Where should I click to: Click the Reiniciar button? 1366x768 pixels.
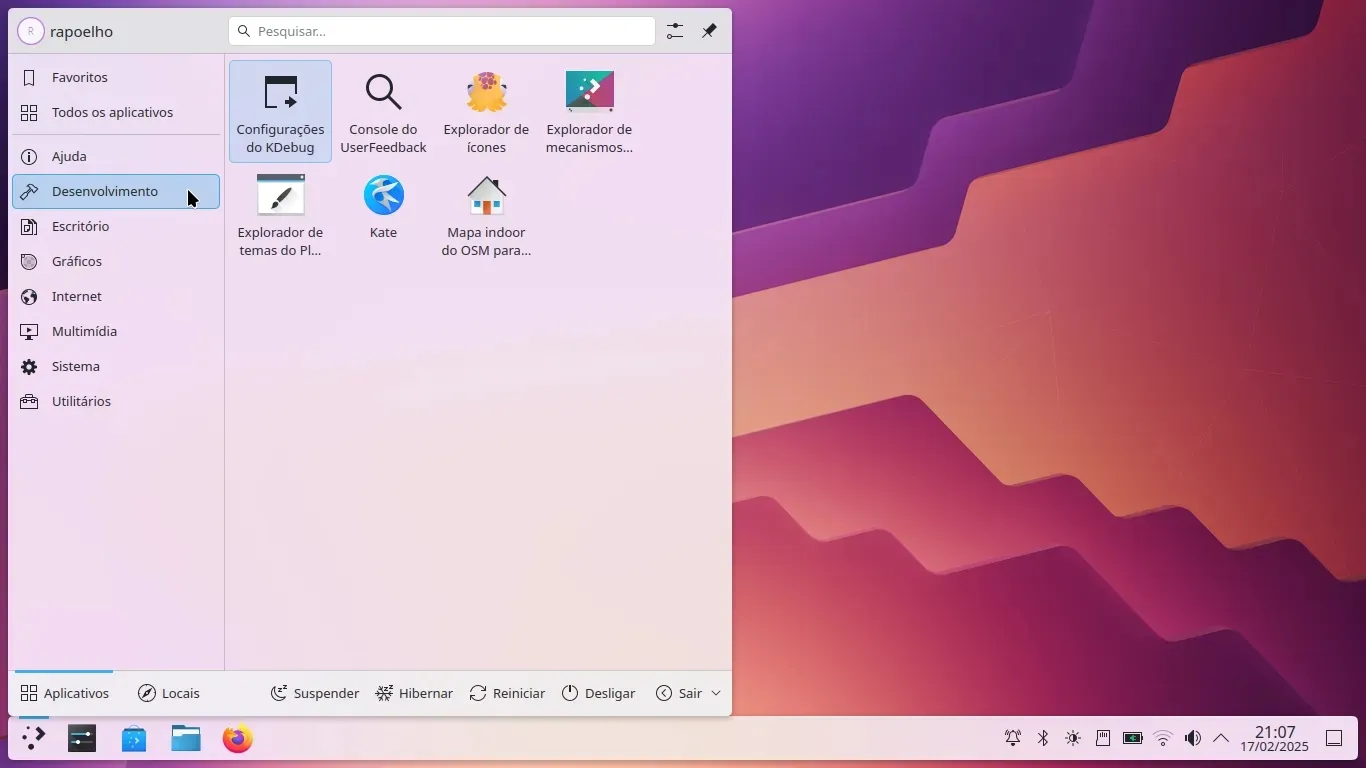[507, 693]
